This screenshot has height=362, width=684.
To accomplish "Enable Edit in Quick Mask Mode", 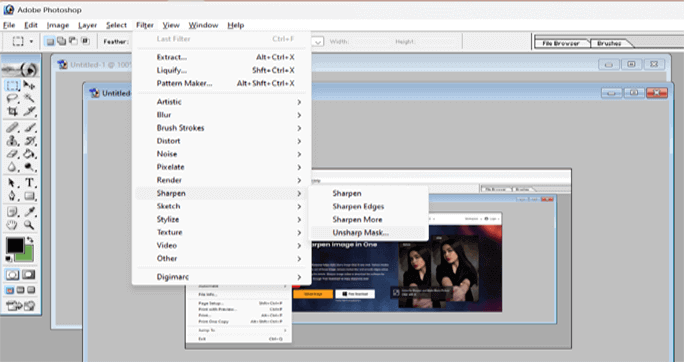I will tap(29, 274).
